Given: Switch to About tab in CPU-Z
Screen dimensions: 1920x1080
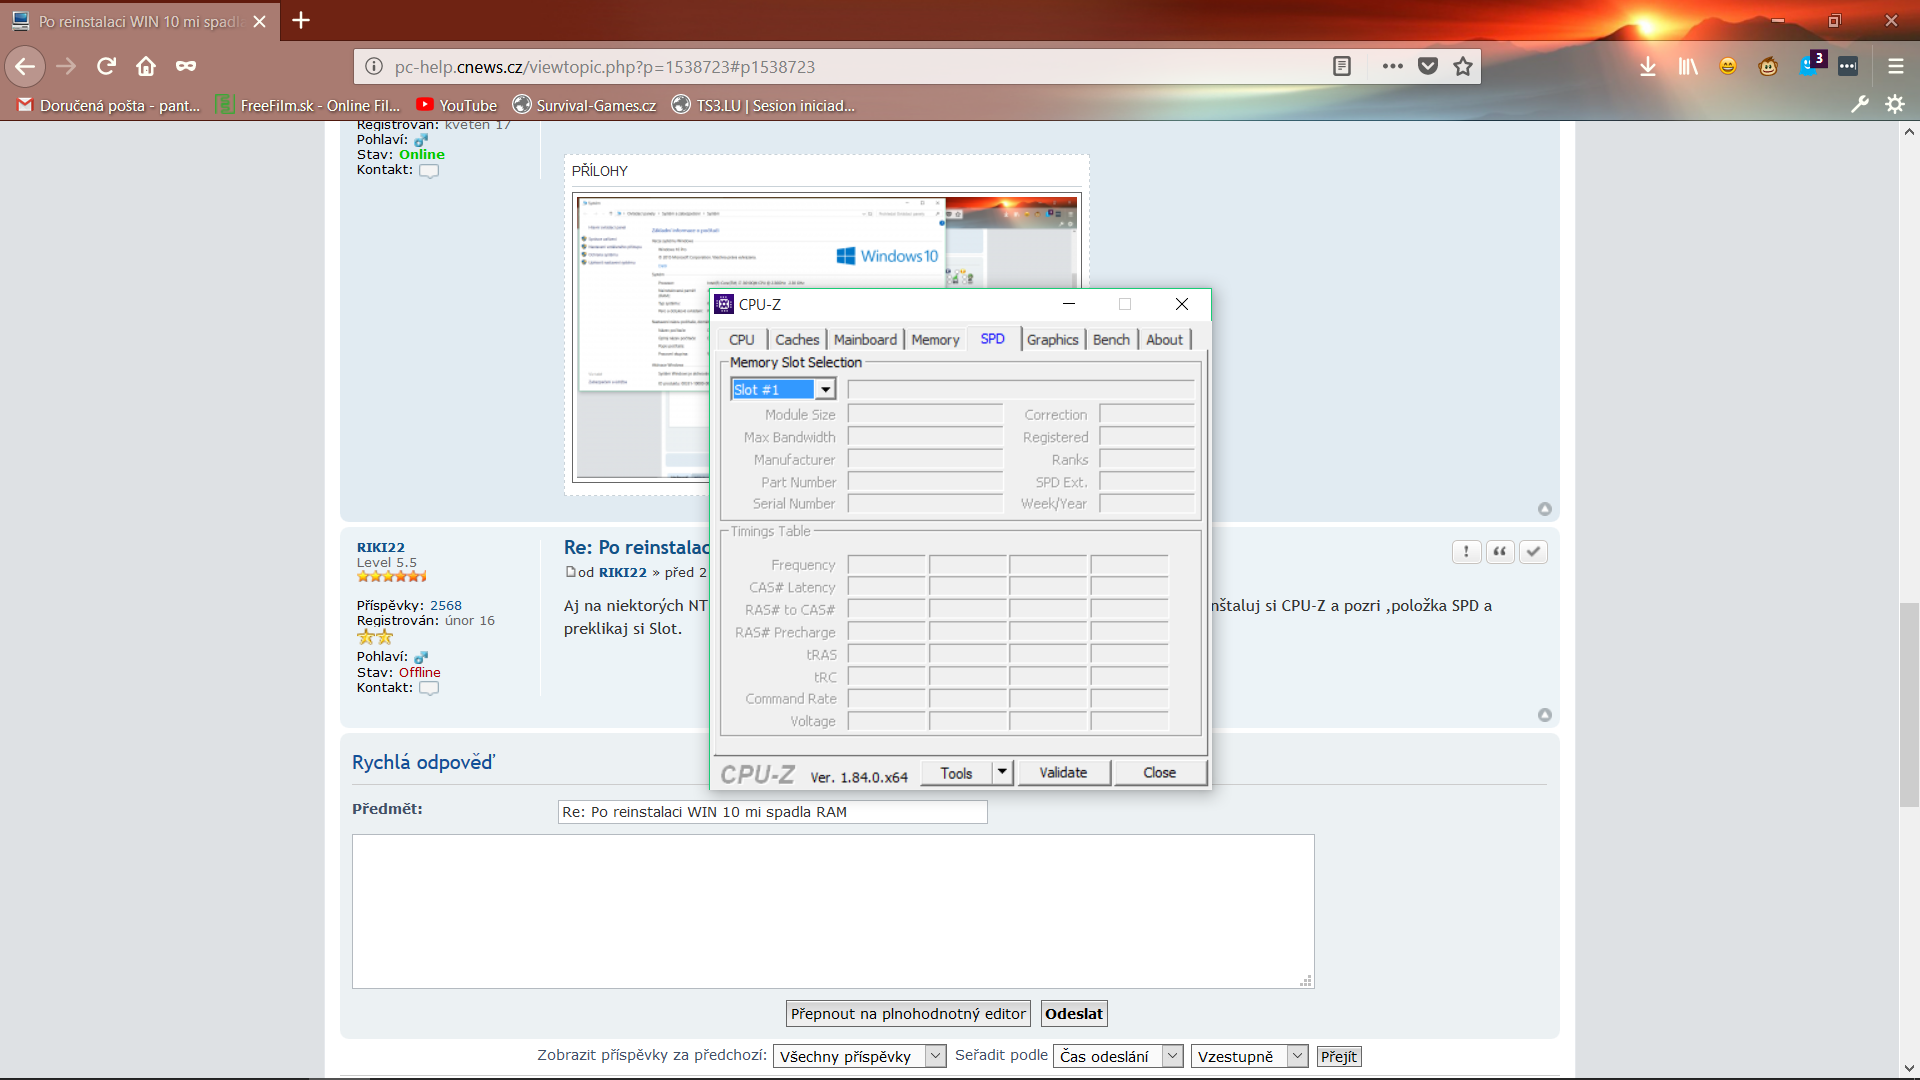Looking at the screenshot, I should point(1164,340).
